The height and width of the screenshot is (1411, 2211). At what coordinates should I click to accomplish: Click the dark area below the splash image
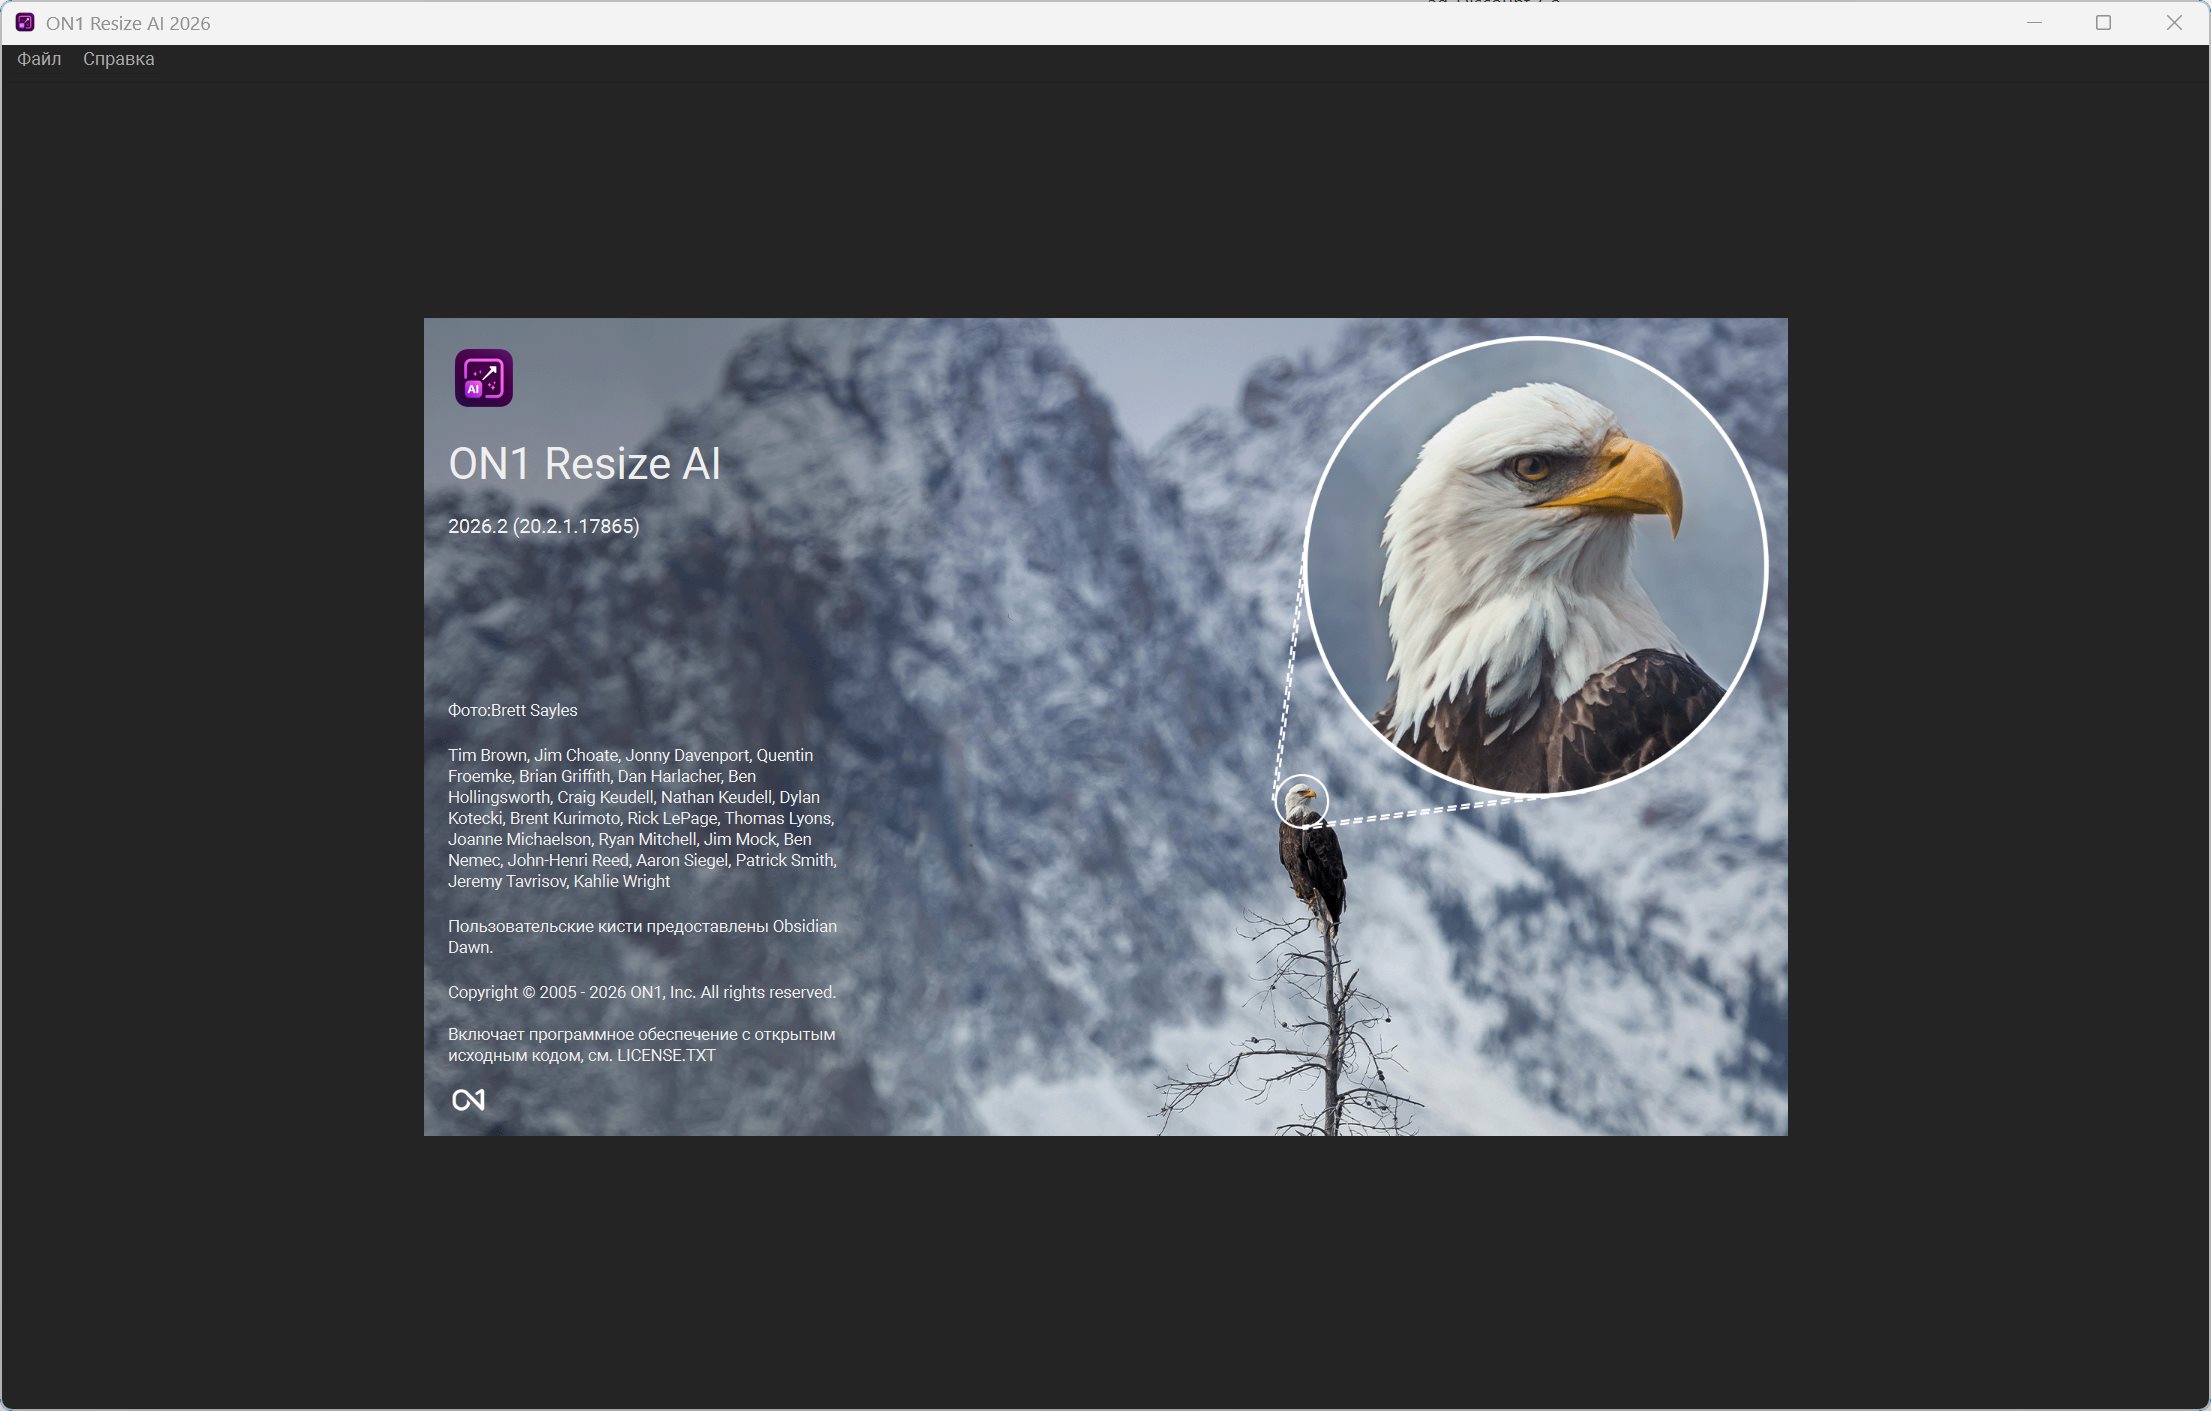(1105, 1270)
